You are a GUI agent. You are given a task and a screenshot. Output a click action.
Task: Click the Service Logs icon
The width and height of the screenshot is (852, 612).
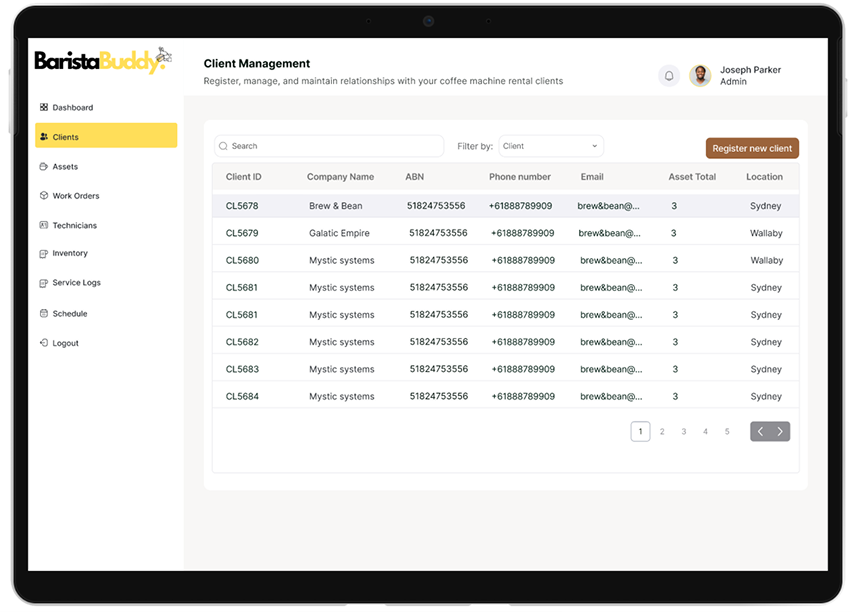coord(44,283)
